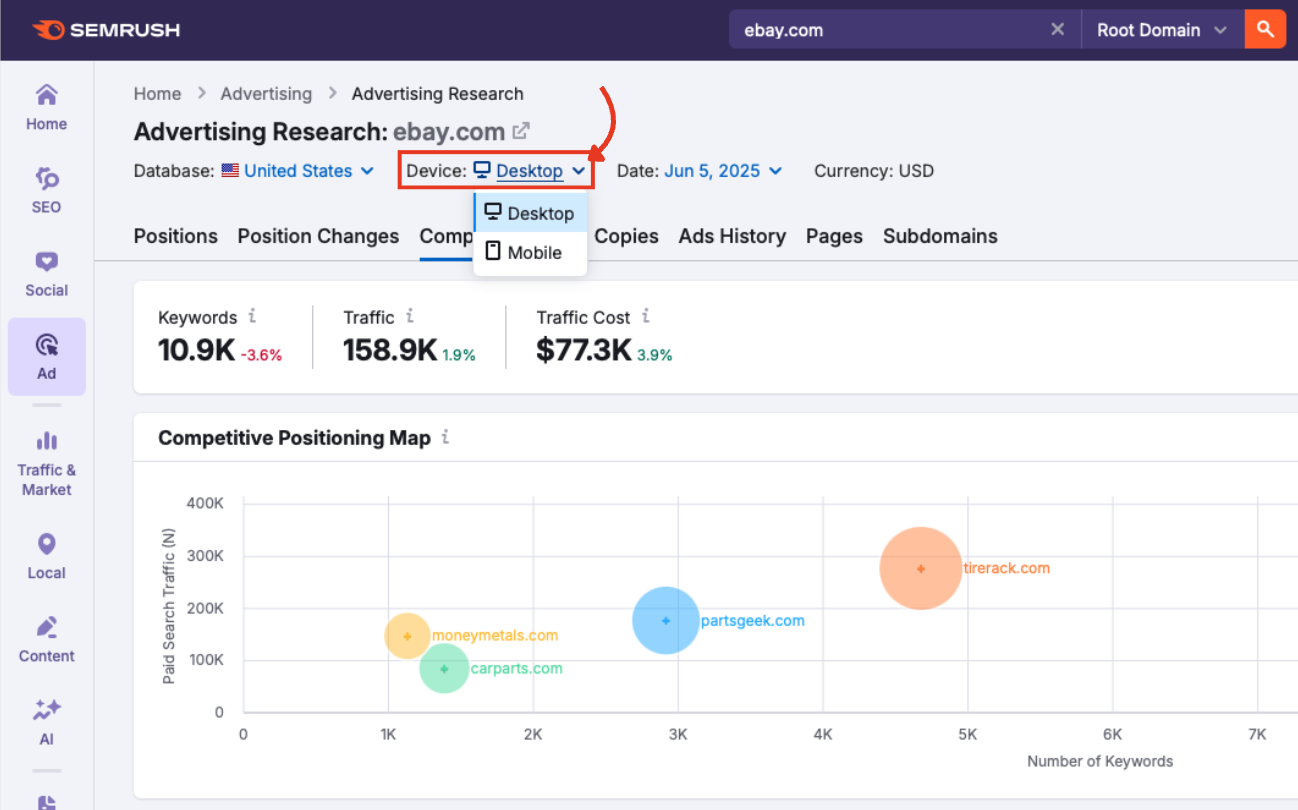Open the SEO sidebar section

pos(47,190)
